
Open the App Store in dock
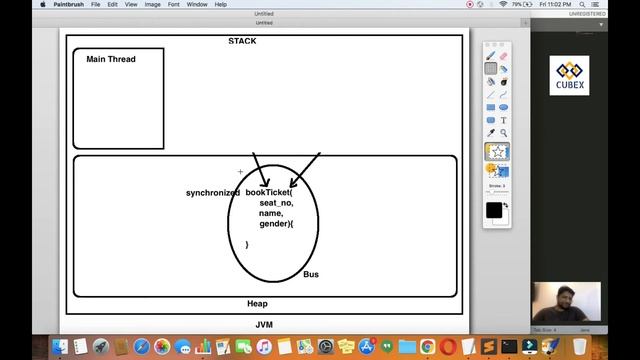click(367, 347)
